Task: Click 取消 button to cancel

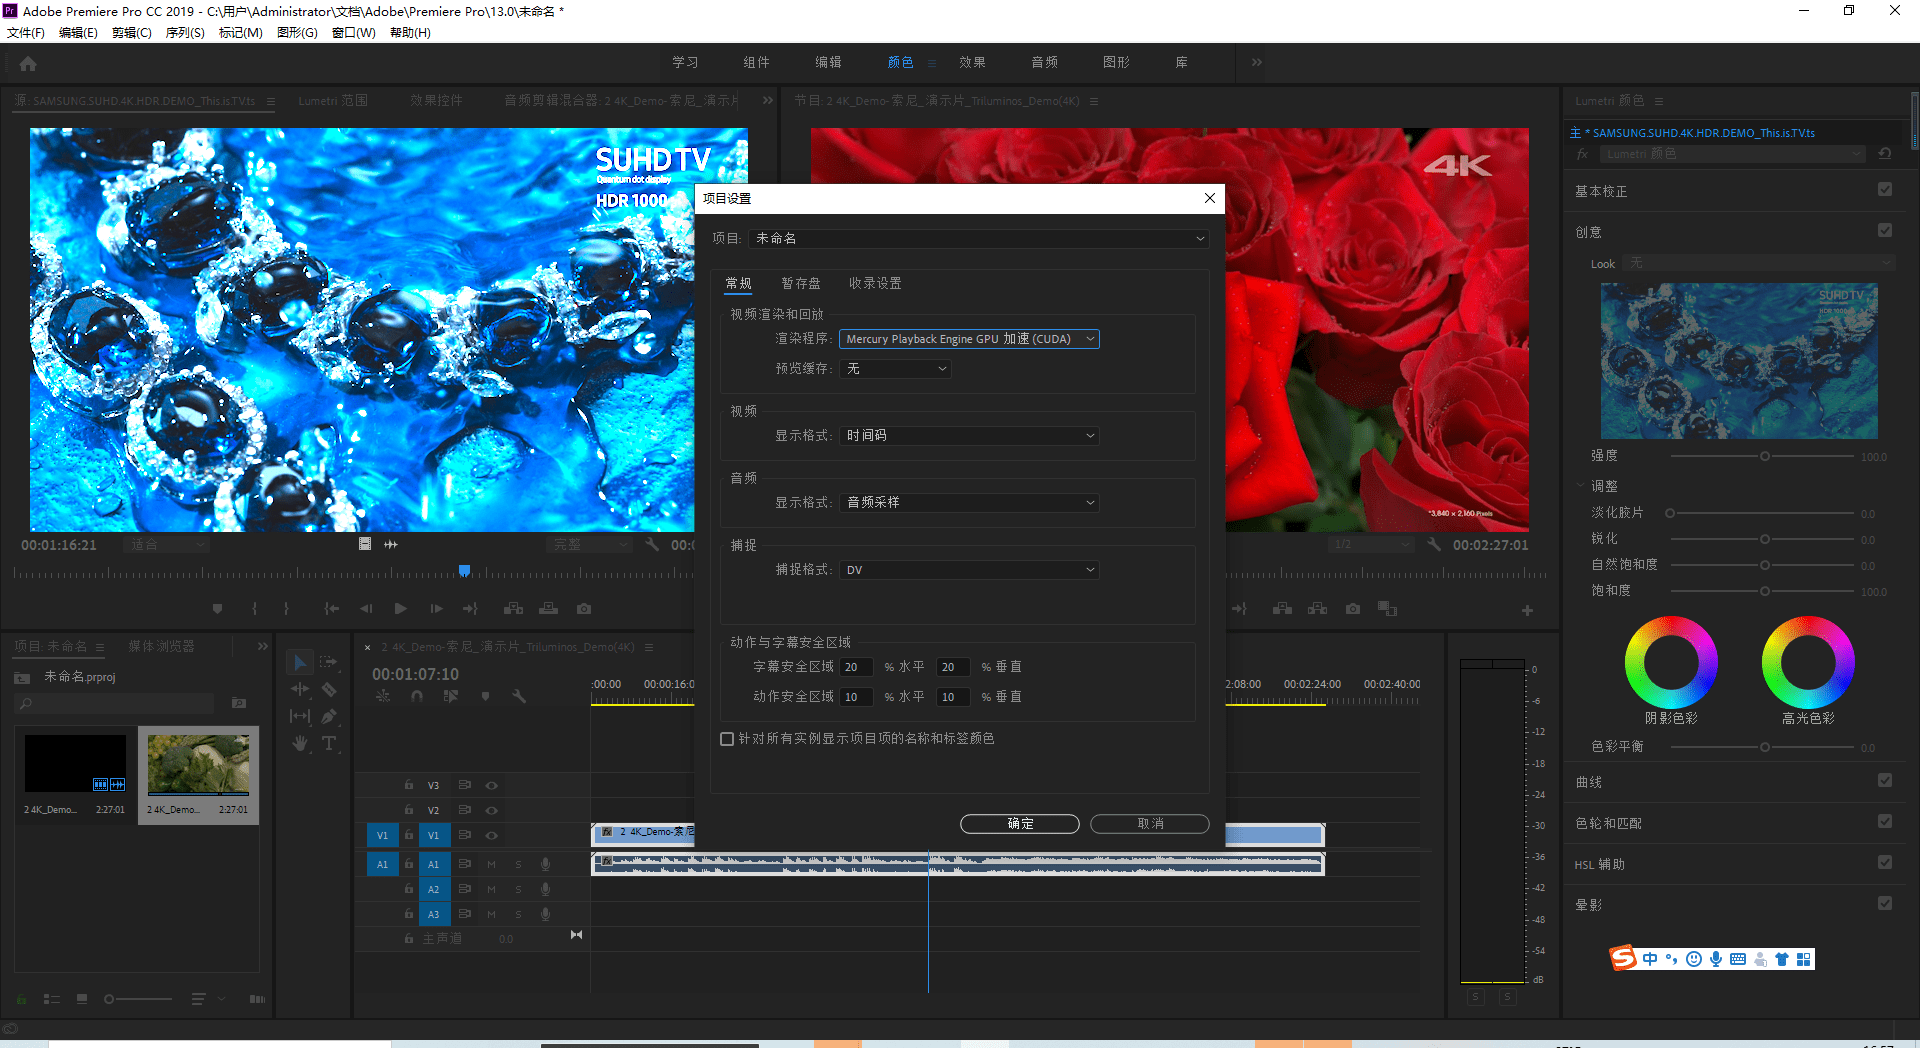Action: click(1150, 824)
